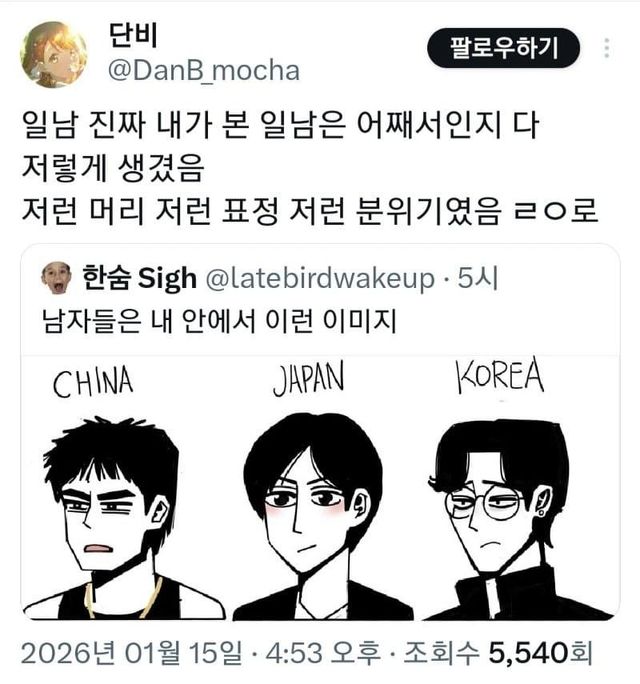
Task: Visit the @DanB_mocha handle link
Action: pyautogui.click(x=204, y=71)
